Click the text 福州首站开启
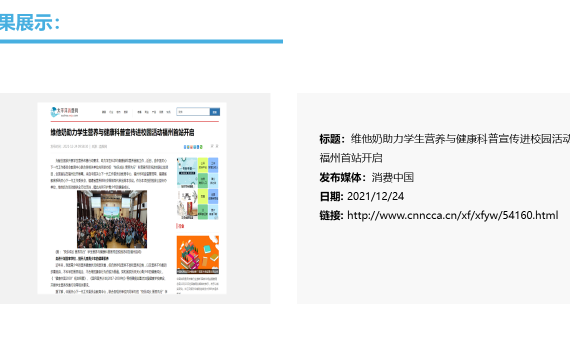This screenshot has width=570, height=360. click(x=351, y=158)
